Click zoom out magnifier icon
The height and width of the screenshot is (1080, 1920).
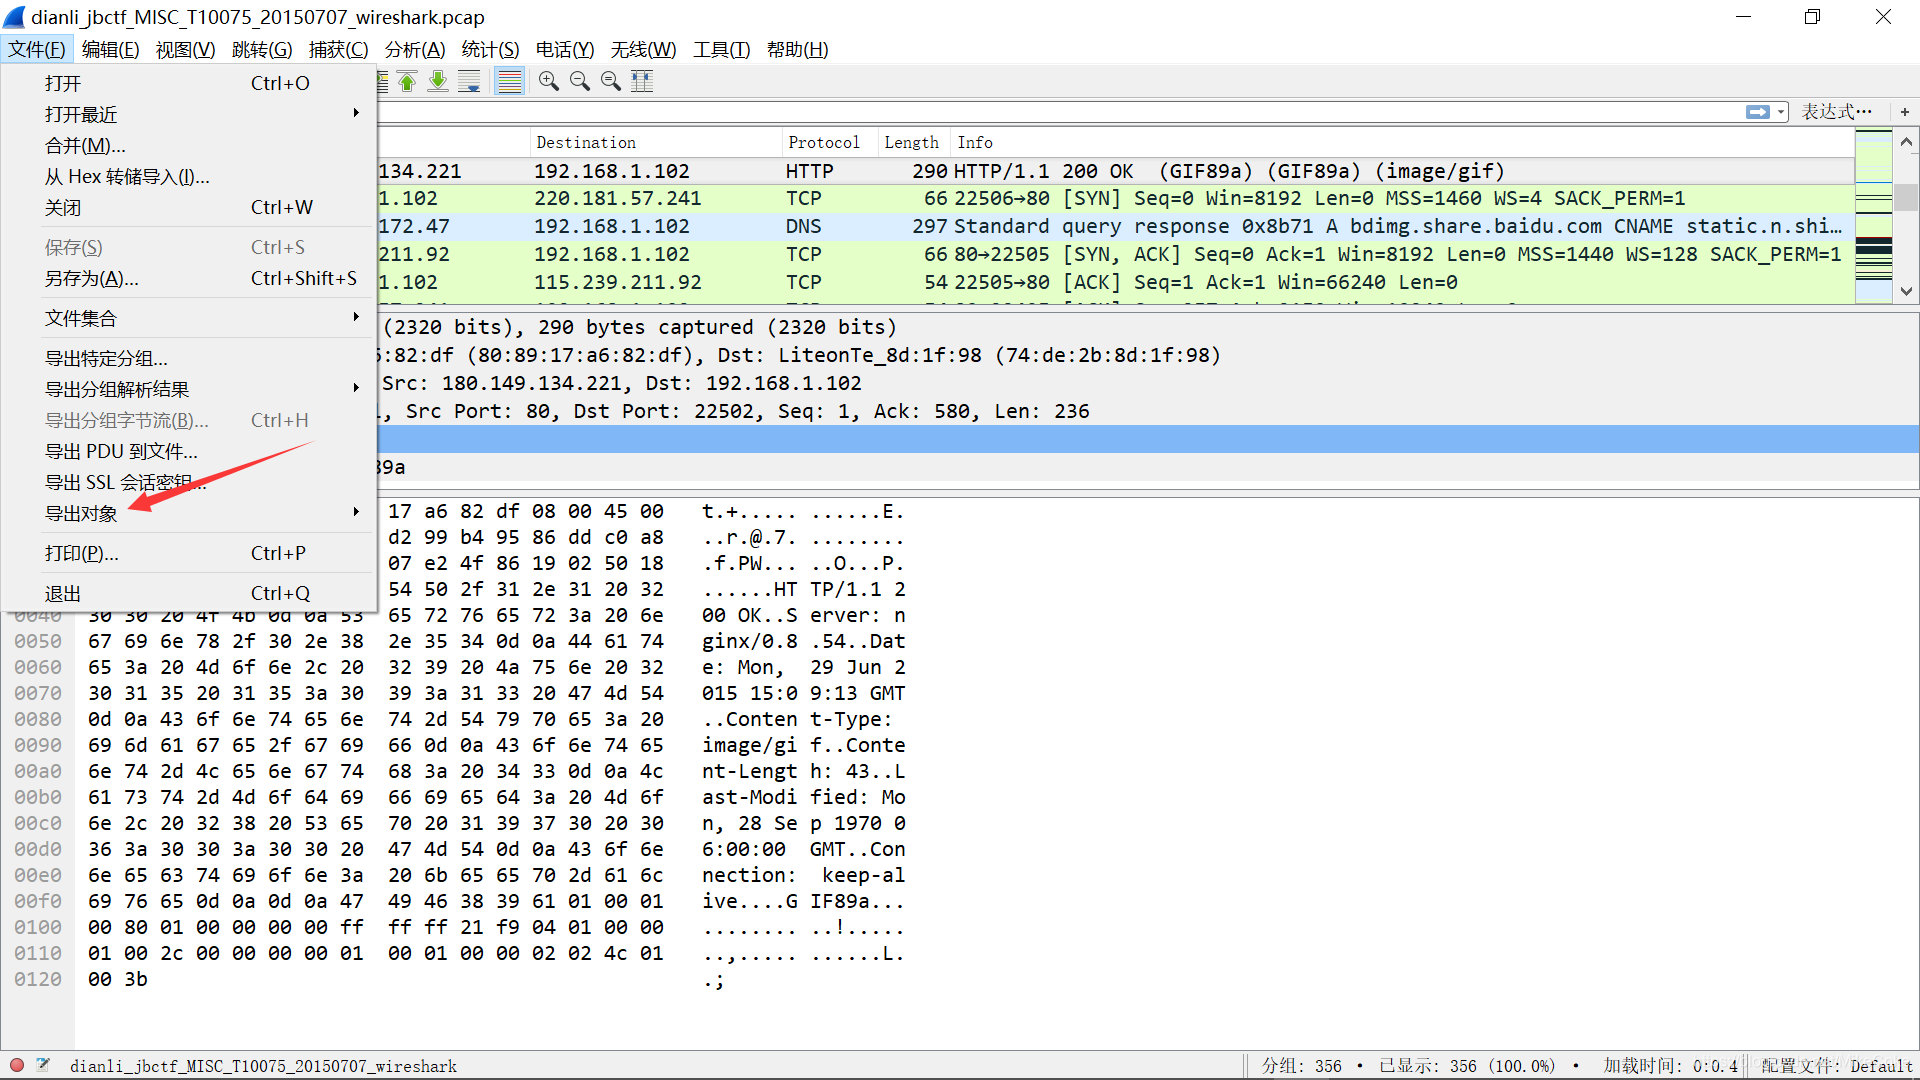(579, 82)
